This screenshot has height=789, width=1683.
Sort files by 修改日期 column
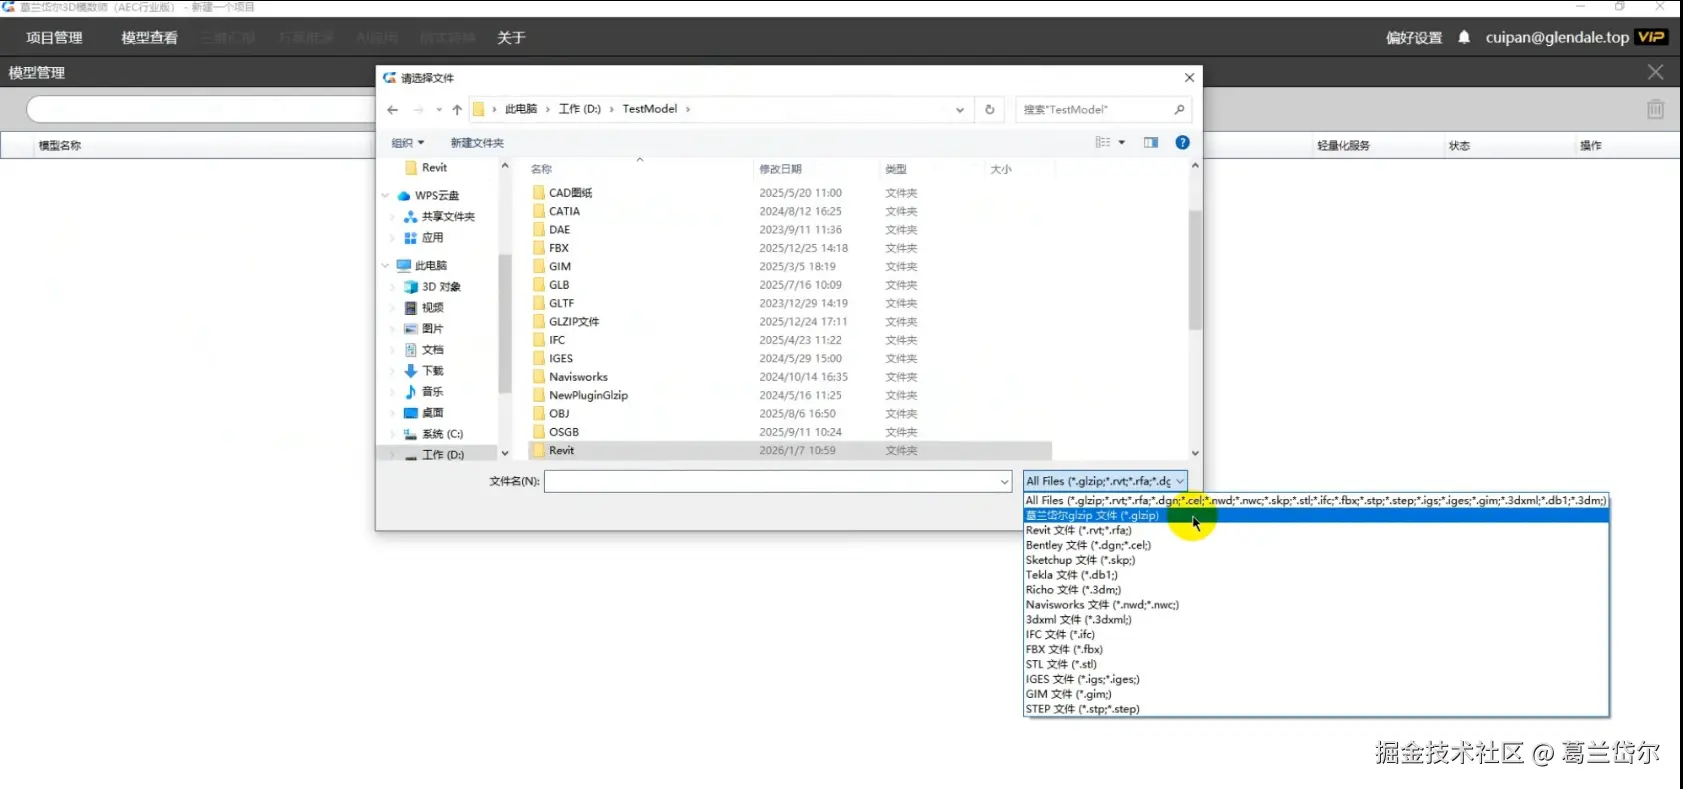(780, 169)
